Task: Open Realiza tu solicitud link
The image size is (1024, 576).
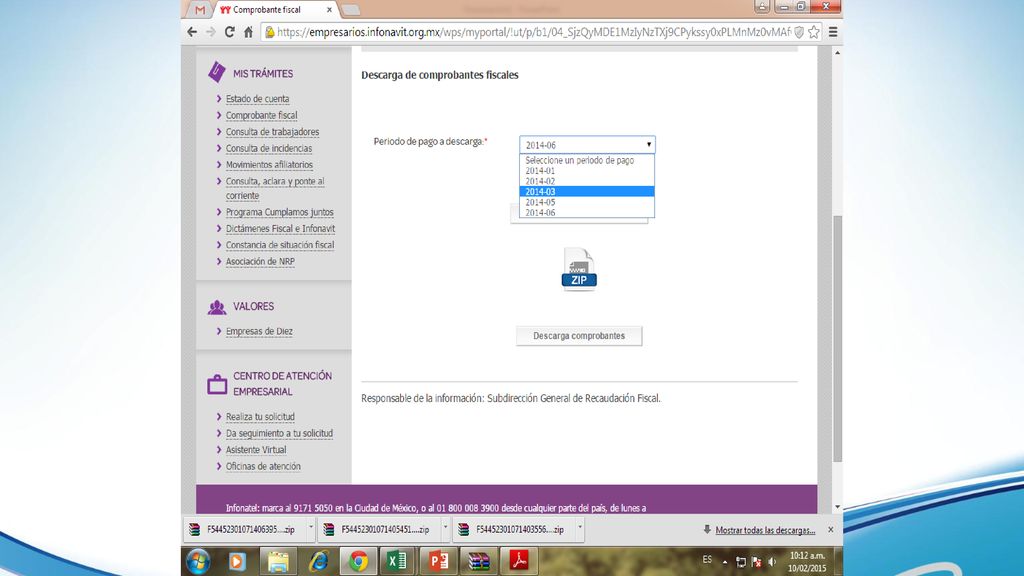Action: (x=260, y=417)
